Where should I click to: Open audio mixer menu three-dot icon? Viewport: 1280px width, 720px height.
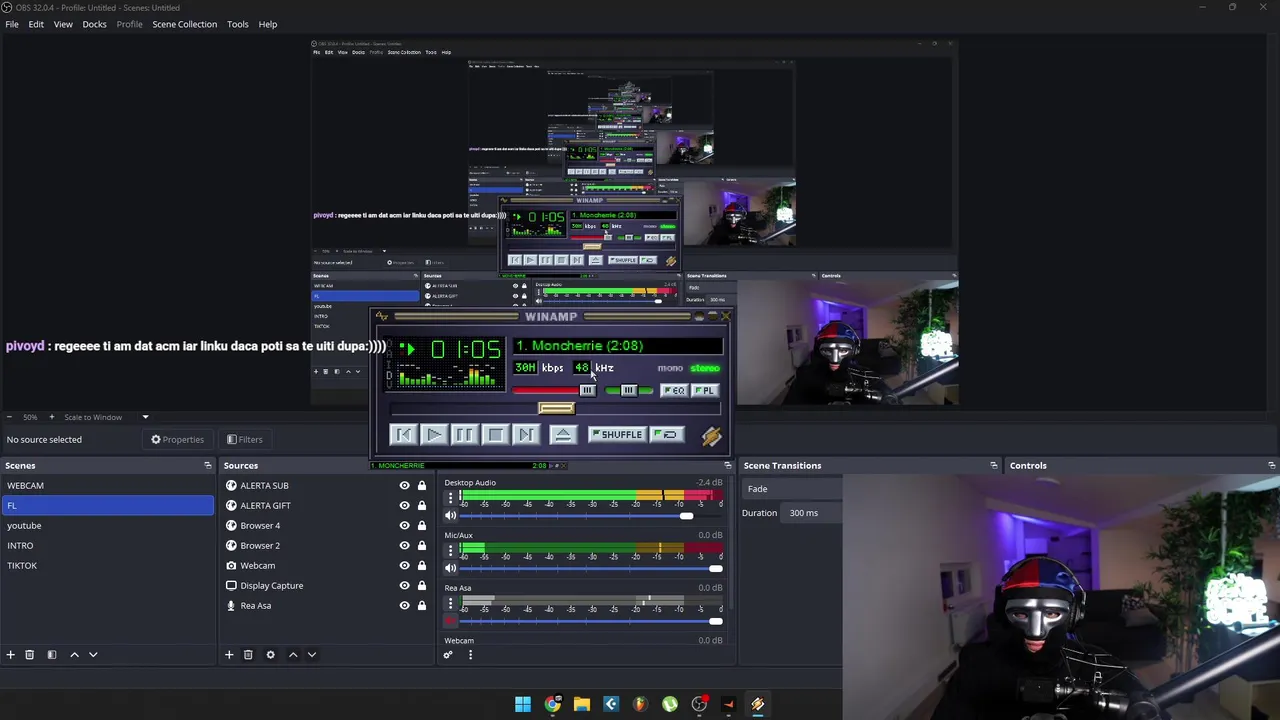tap(470, 655)
